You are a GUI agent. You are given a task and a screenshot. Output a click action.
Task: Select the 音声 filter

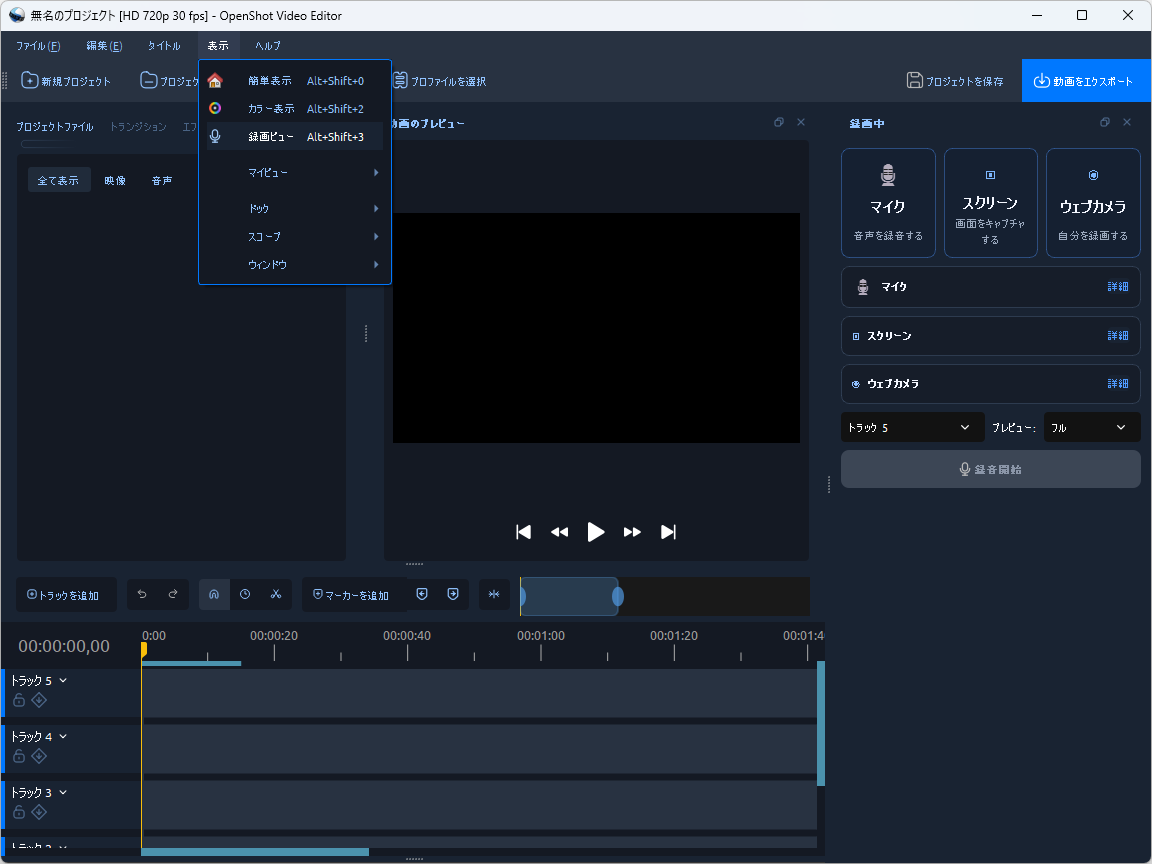162,180
